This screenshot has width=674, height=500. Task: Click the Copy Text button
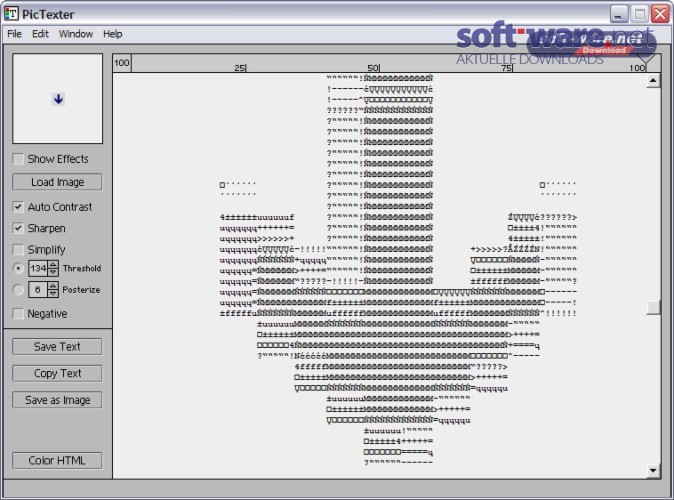[57, 374]
